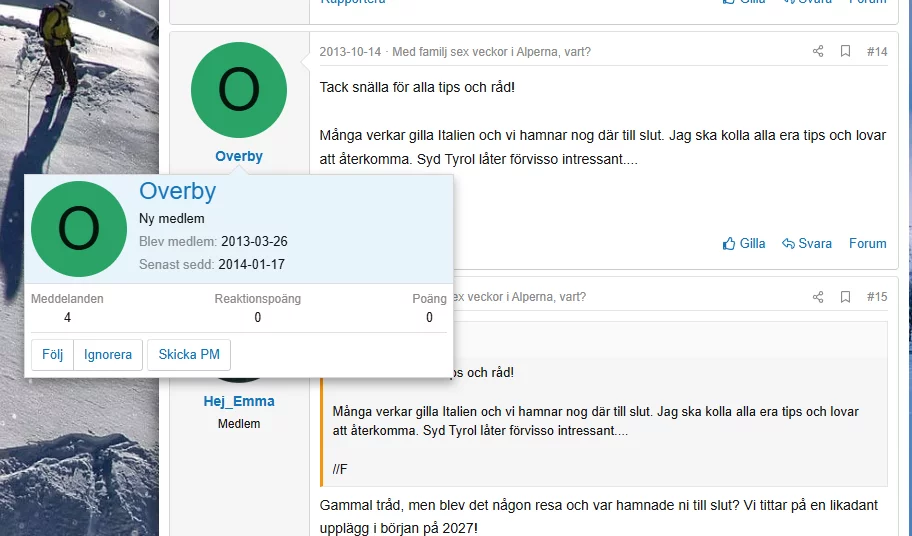912x536 pixels.
Task: Bookmark post #15 using the bookmark icon
Action: (x=845, y=297)
